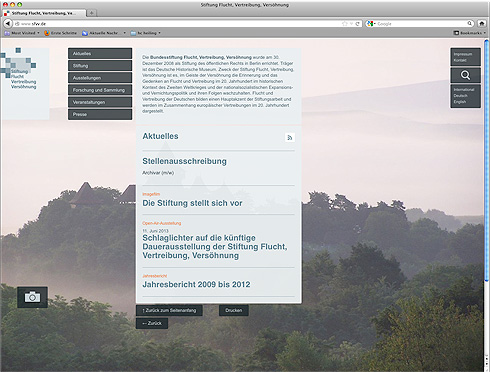Screen dimensions: 490x372
Task: Open the Bookmarks dropdown on the right
Action: click(x=469, y=33)
